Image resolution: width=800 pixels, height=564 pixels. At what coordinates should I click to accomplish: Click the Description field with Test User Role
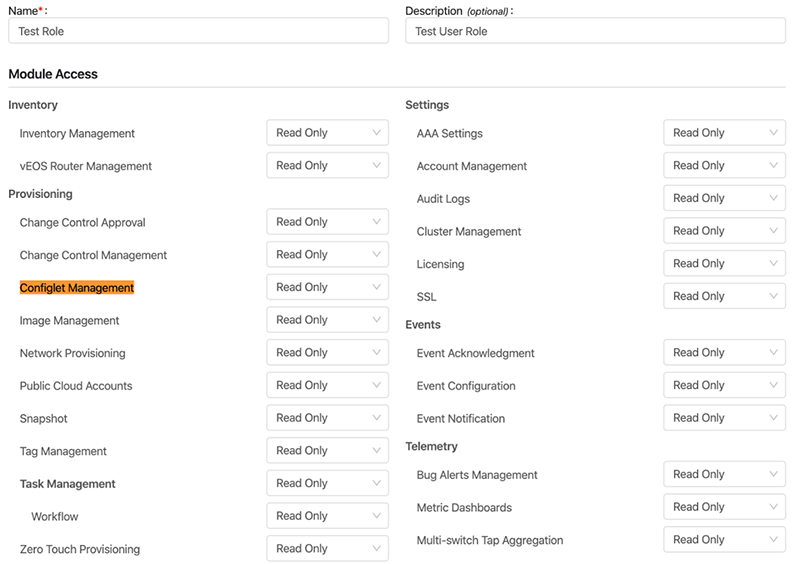tap(595, 31)
